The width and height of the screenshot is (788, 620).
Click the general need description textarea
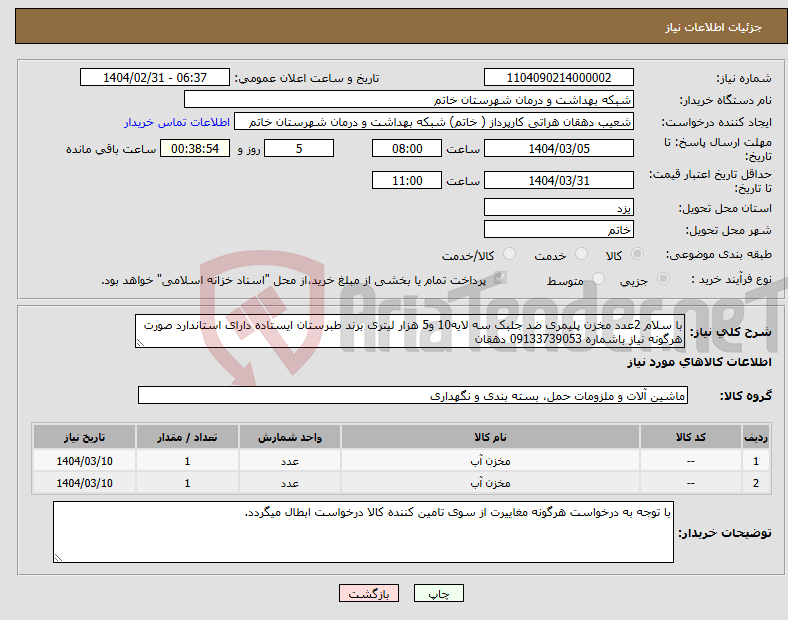click(410, 332)
